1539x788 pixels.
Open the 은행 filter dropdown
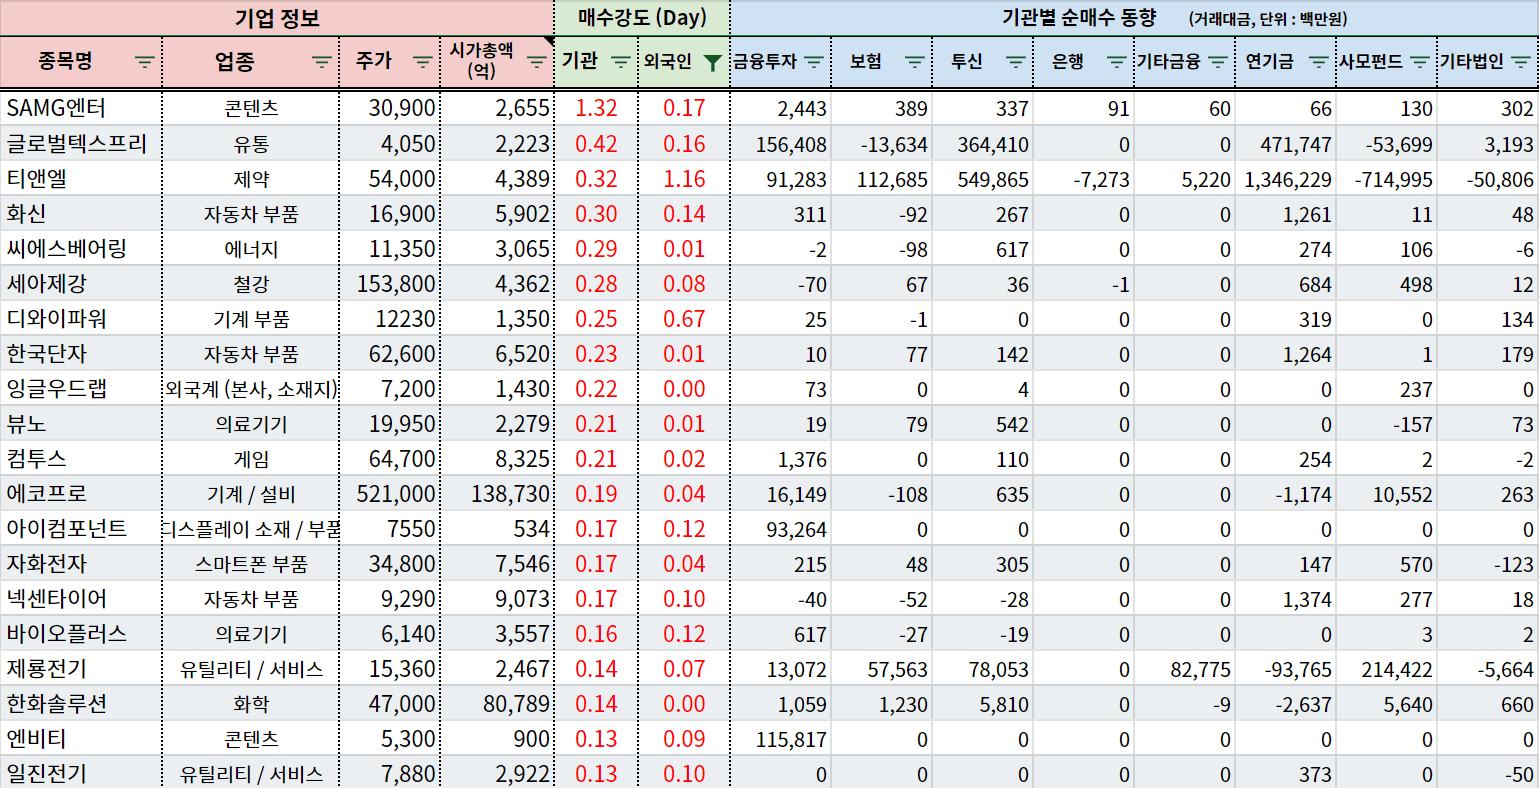(1117, 62)
